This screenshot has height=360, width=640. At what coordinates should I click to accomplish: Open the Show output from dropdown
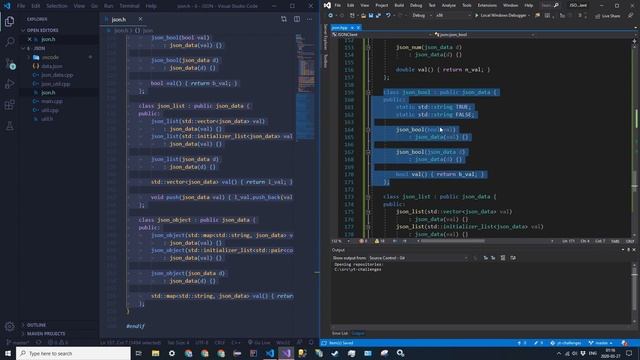418,258
